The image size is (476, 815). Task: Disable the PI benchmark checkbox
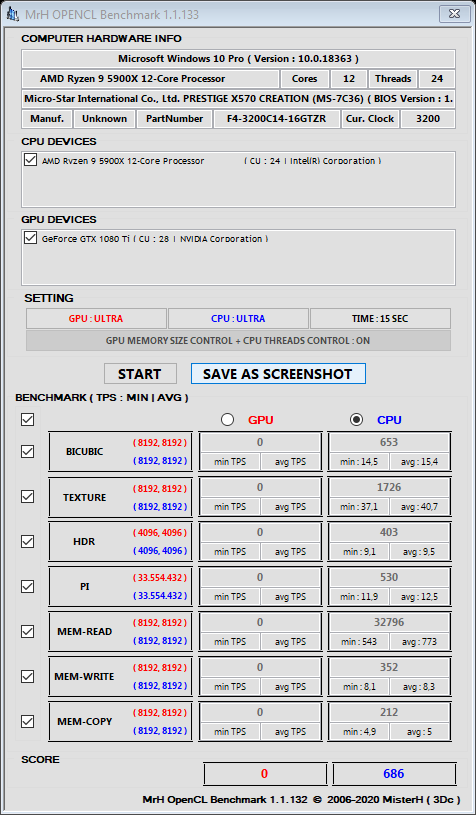[x=28, y=586]
